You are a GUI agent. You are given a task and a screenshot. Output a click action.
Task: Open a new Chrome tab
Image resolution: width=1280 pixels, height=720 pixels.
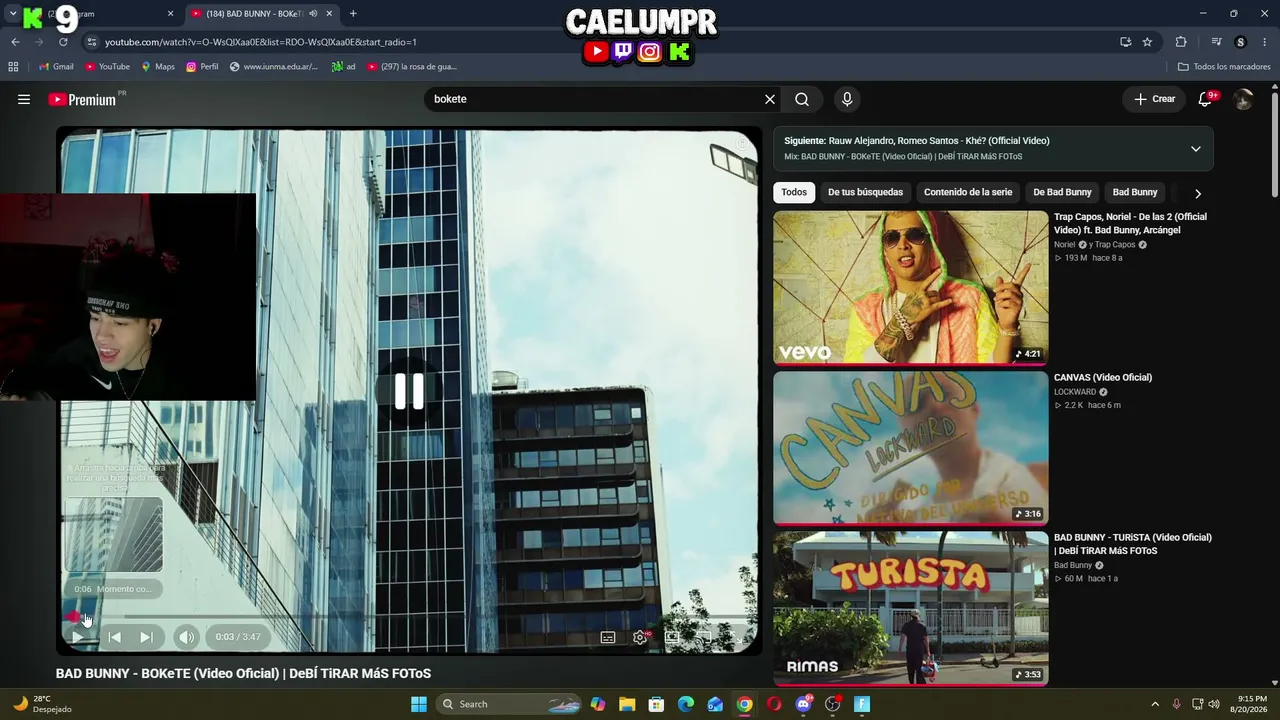(x=353, y=14)
